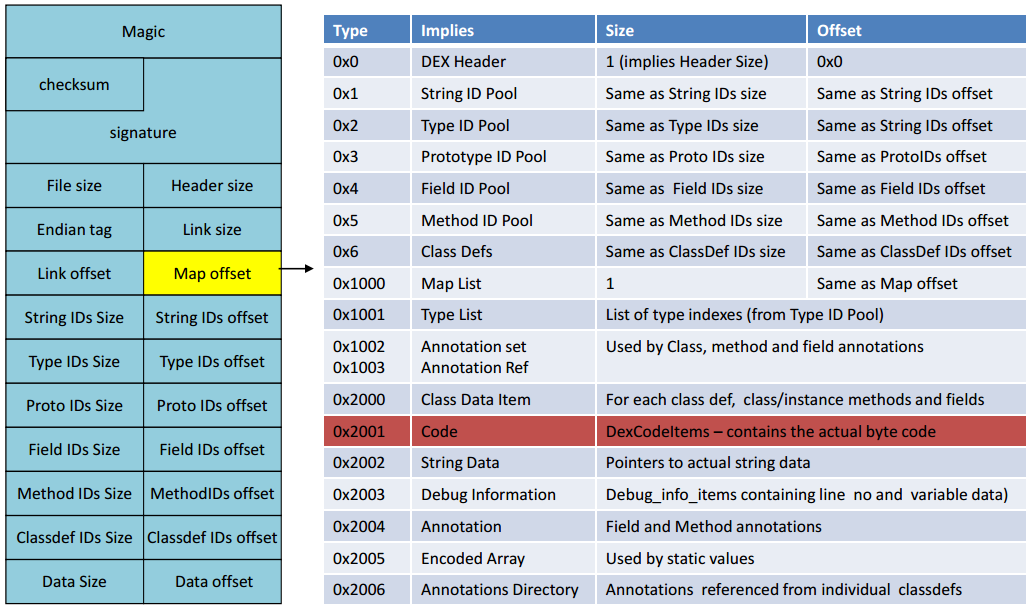
Task: Select the Endian tag cell
Action: point(74,229)
